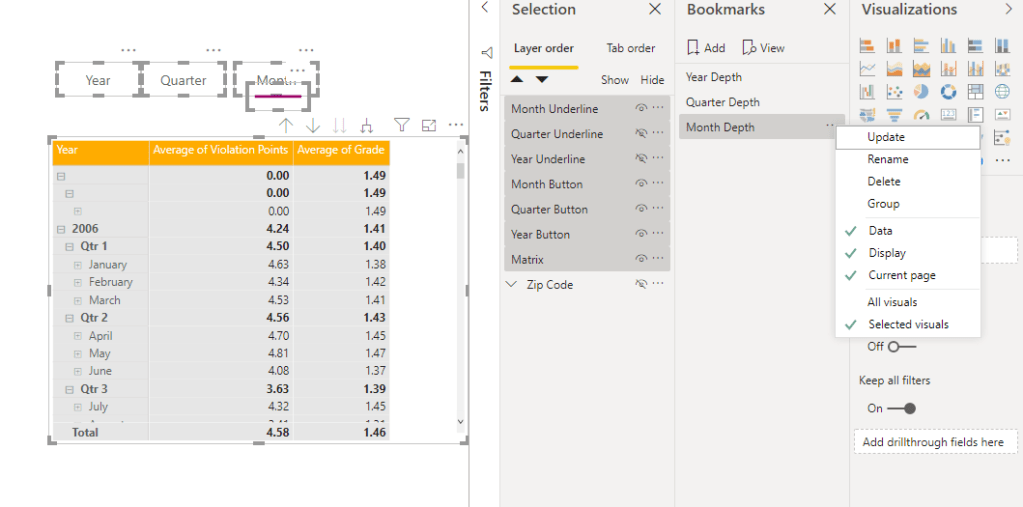The image size is (1023, 507).
Task: Click Hide in the Selection pane
Action: [x=652, y=80]
